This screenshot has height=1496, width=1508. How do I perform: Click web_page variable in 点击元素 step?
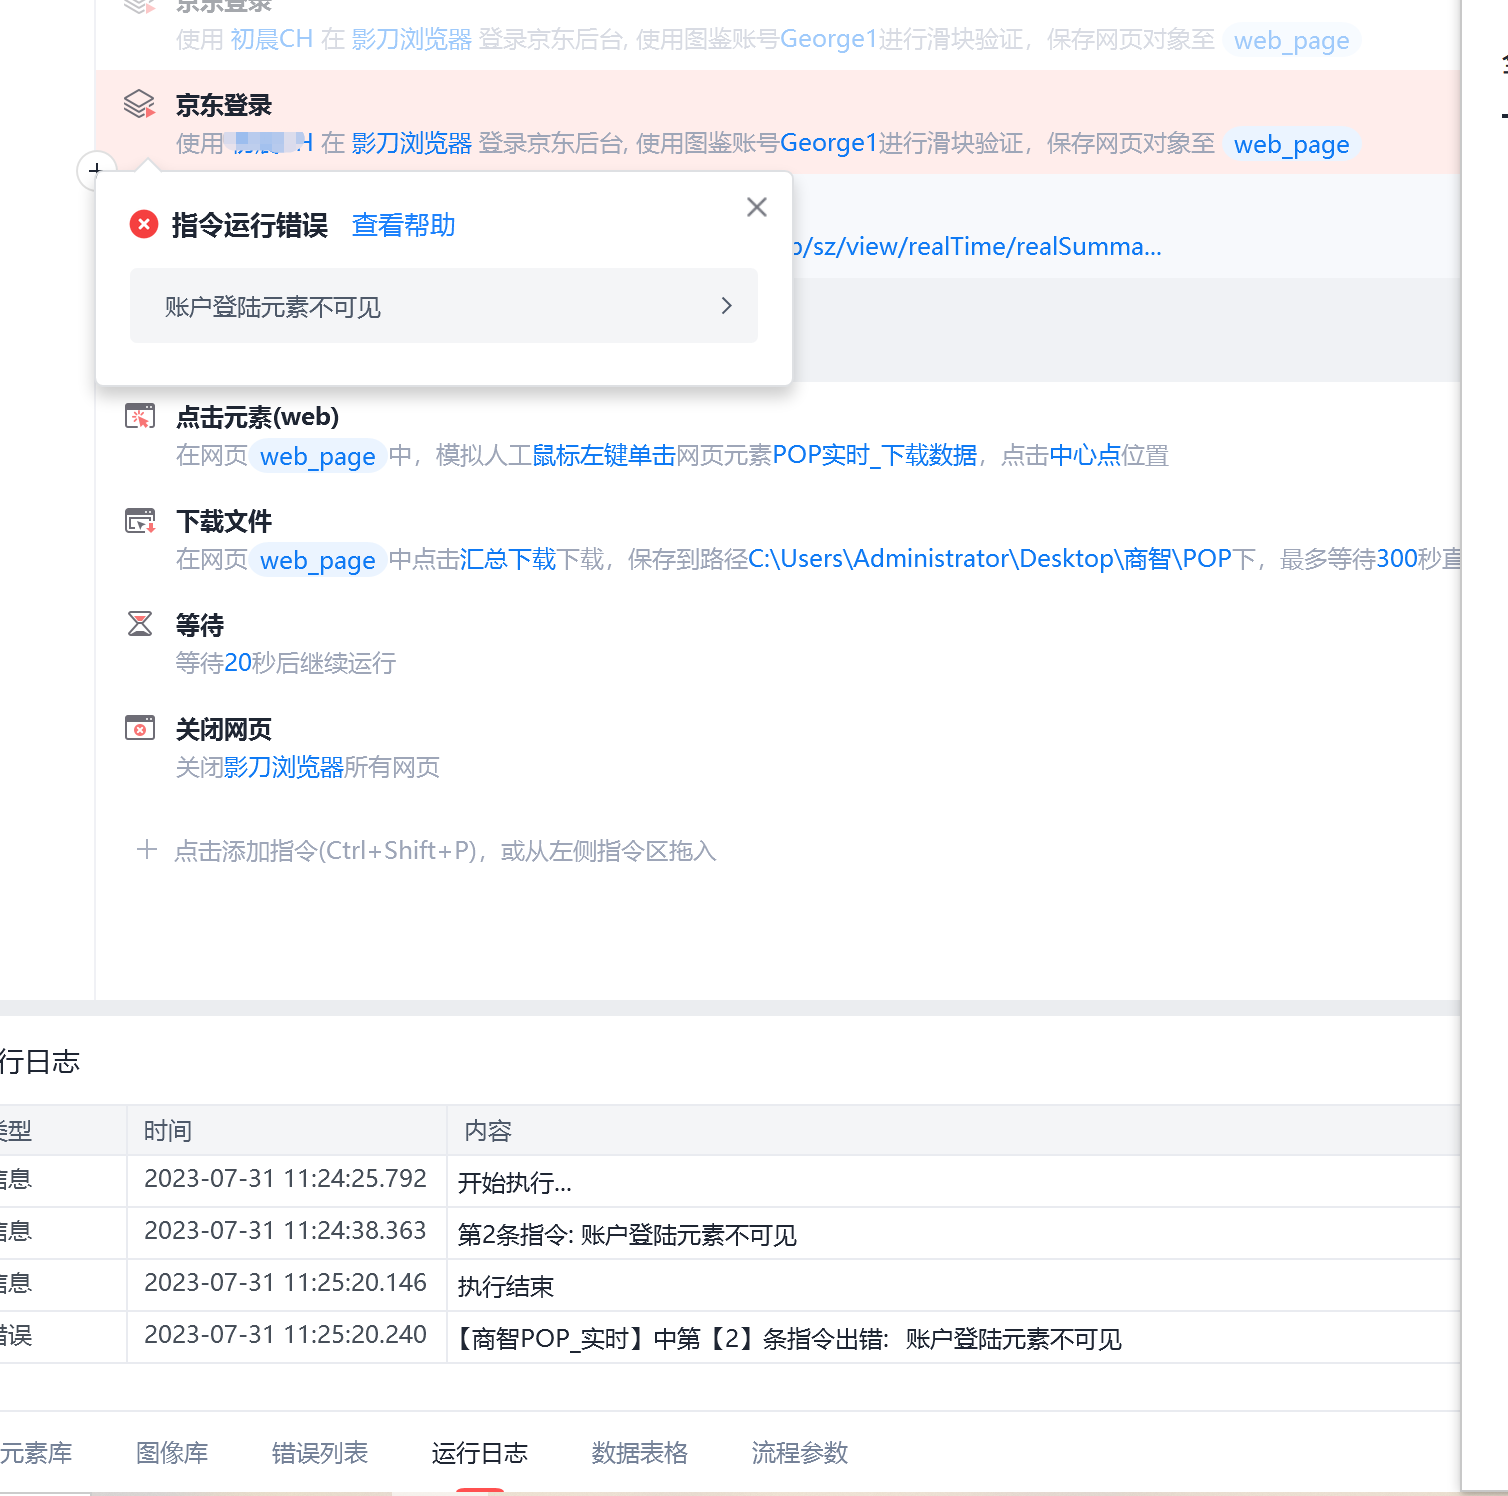[318, 457]
